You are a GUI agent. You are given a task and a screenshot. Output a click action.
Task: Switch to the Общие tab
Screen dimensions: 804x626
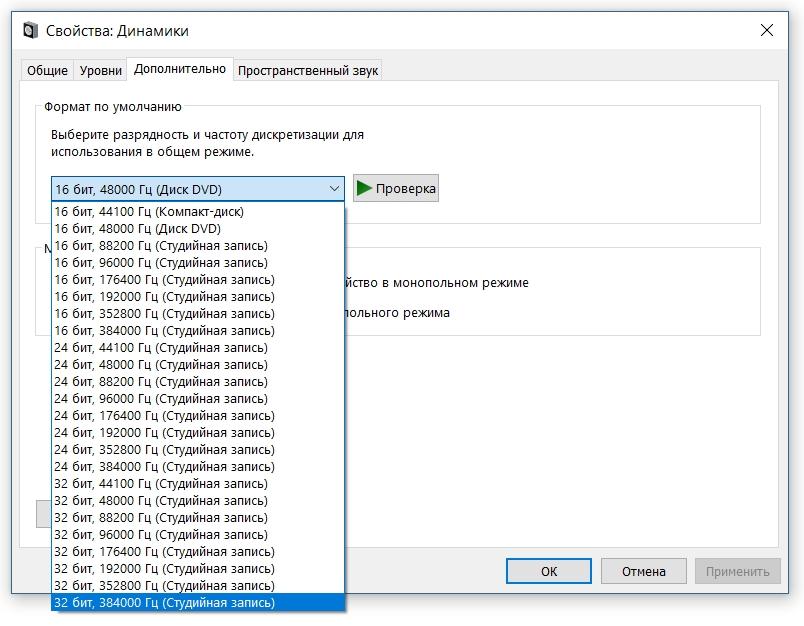tap(47, 70)
